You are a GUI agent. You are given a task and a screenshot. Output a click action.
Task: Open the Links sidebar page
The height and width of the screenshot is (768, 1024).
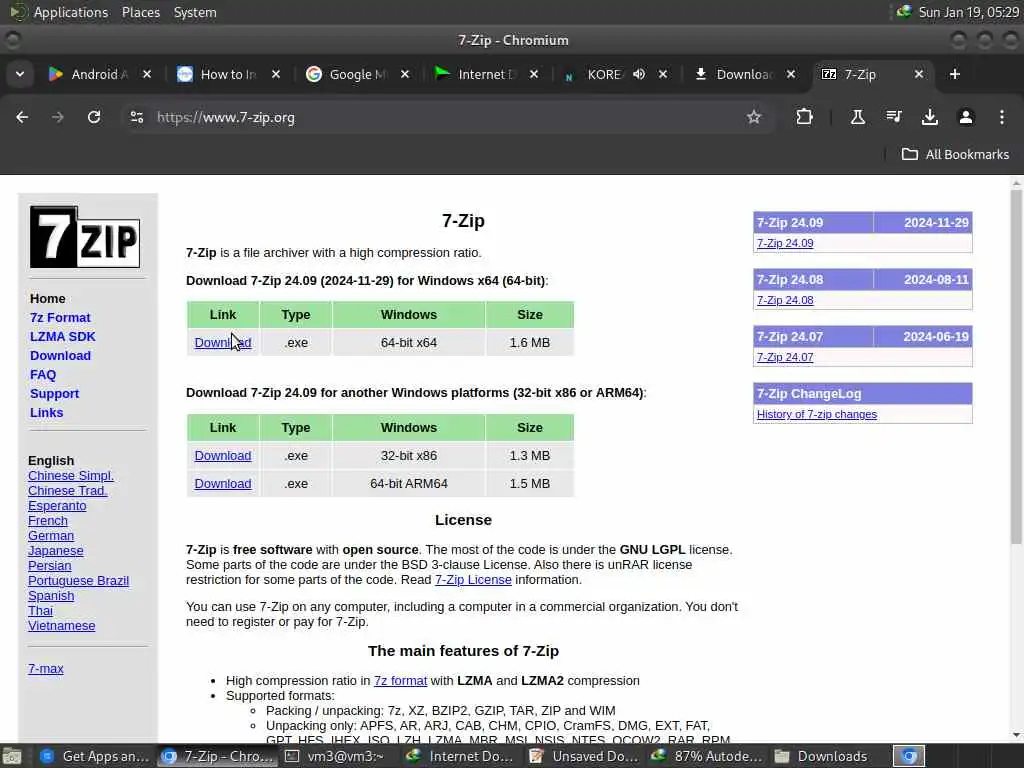tap(46, 413)
